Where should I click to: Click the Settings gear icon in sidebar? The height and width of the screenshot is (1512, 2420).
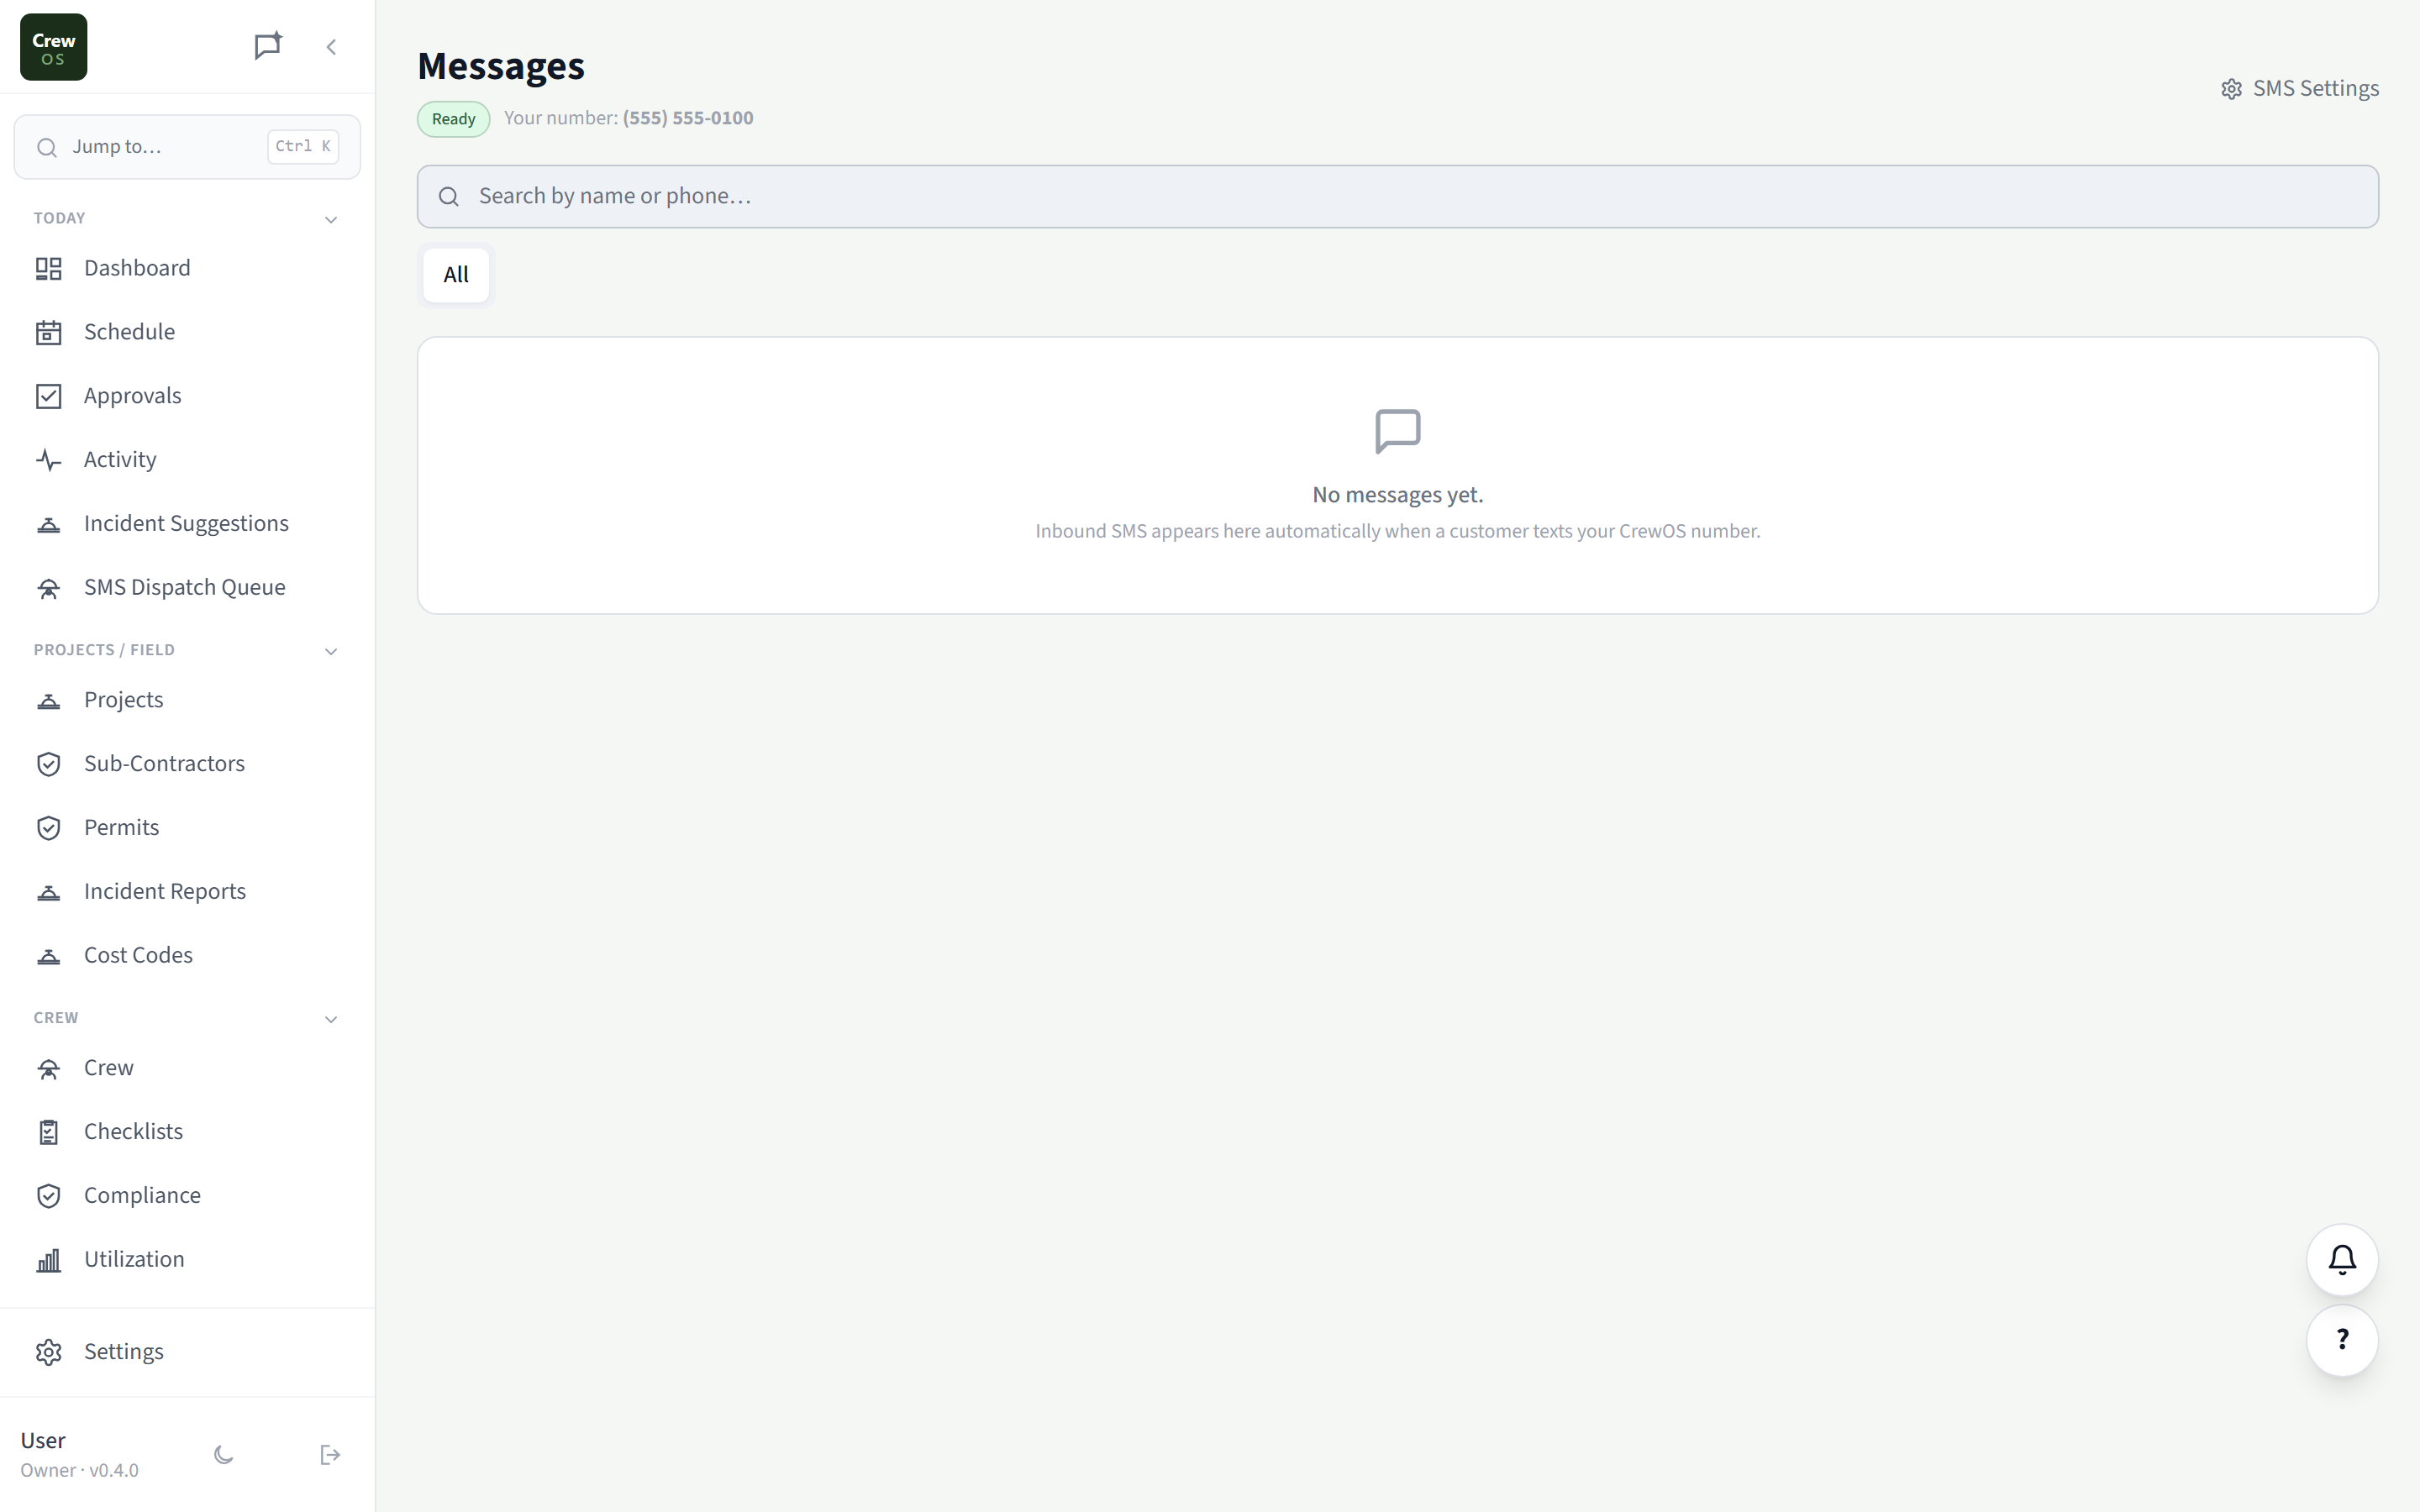49,1352
